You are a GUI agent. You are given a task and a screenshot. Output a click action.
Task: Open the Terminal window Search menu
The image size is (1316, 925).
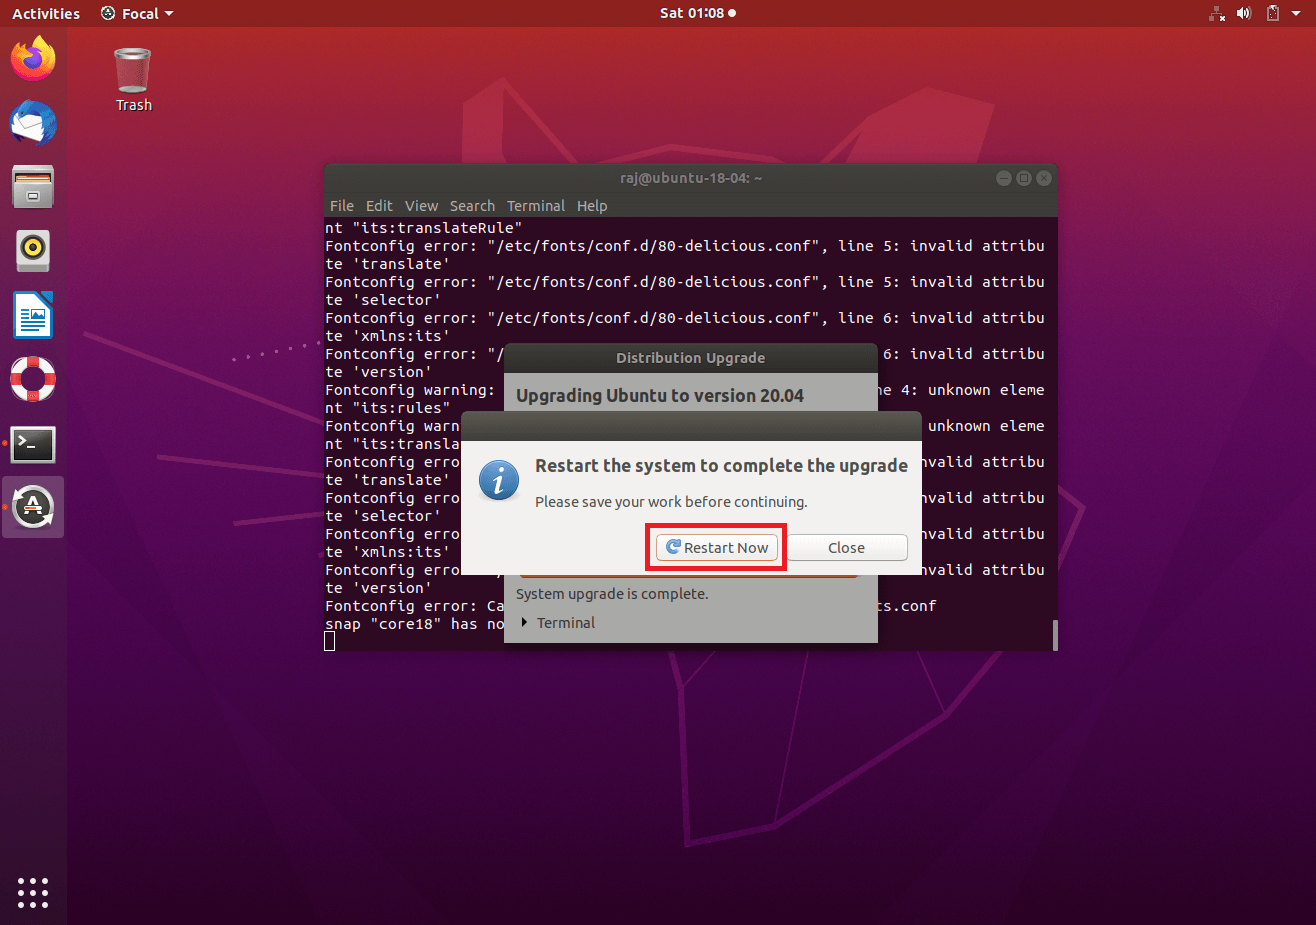(472, 206)
